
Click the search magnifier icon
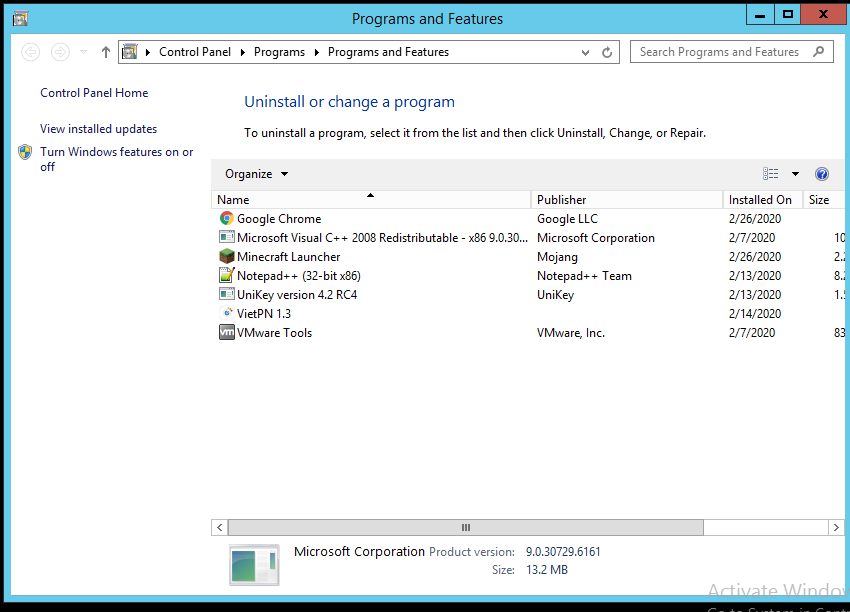click(x=819, y=51)
